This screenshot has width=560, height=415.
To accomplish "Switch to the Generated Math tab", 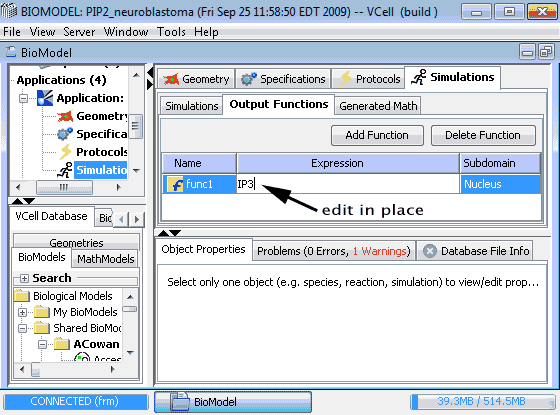I will (378, 106).
